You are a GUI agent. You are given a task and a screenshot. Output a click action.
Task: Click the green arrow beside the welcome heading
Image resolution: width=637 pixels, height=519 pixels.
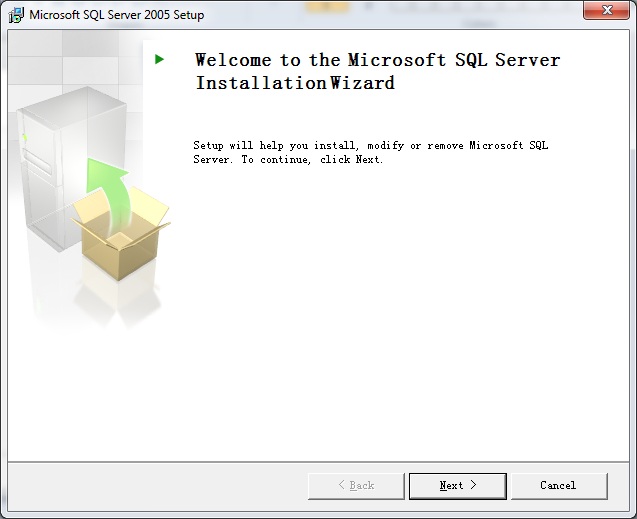(159, 59)
